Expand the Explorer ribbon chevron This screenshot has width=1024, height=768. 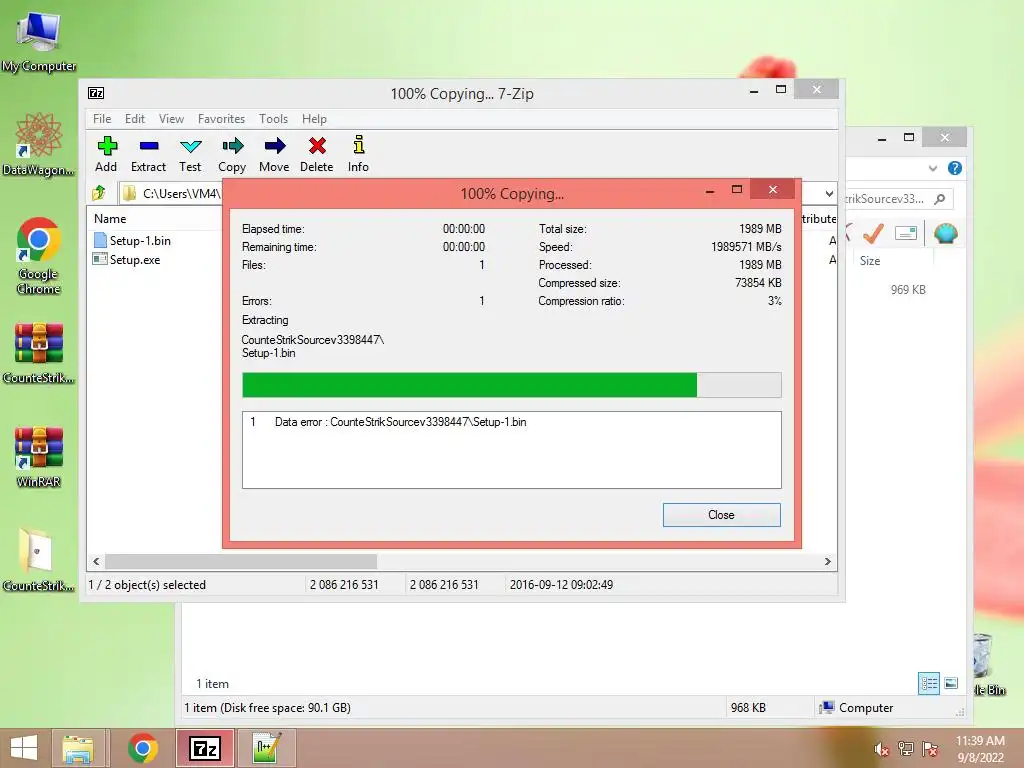pos(933,168)
